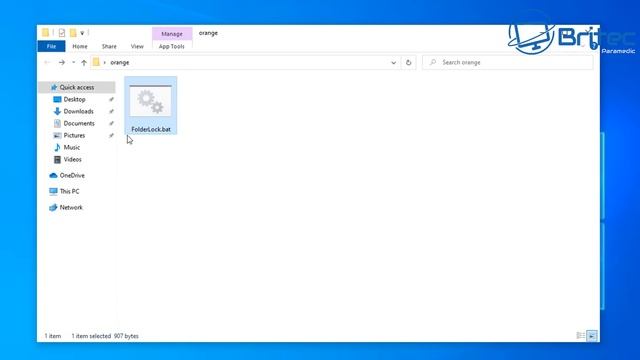
Task: Open Desktop in navigation pane
Action: (74, 100)
